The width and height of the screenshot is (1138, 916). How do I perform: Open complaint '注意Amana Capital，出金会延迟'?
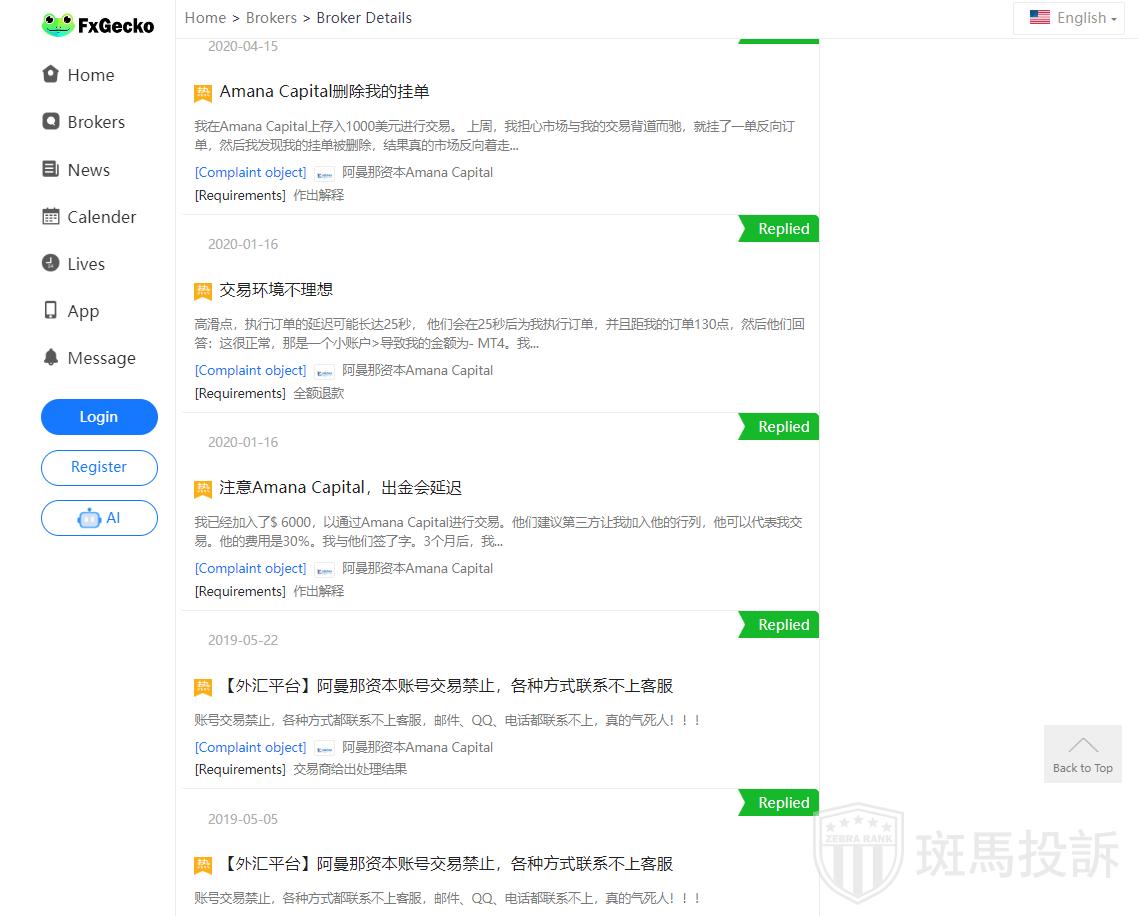click(x=340, y=488)
